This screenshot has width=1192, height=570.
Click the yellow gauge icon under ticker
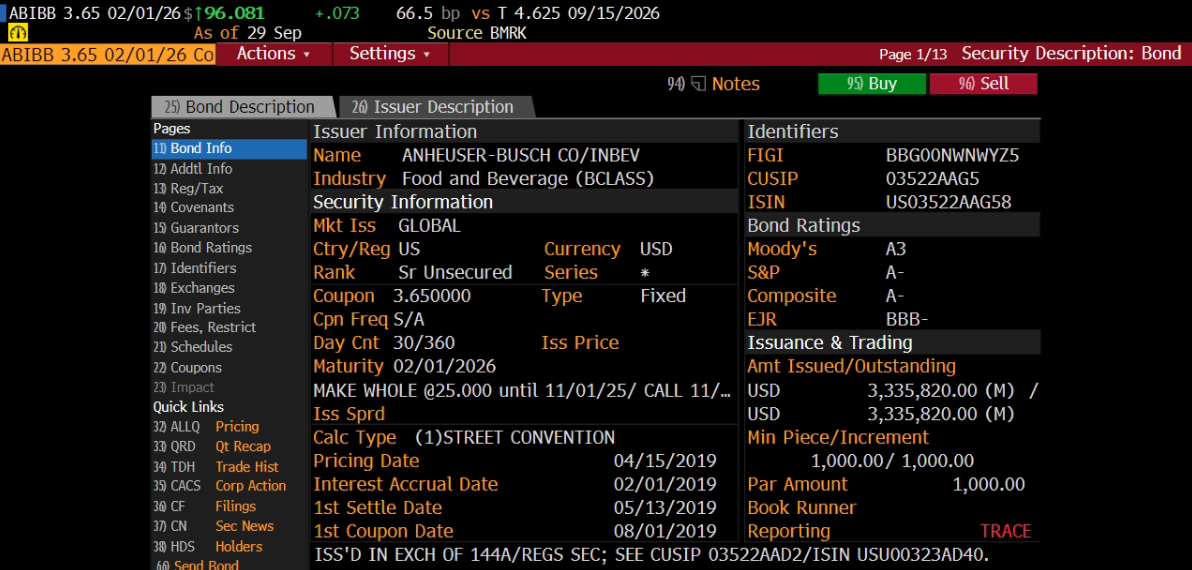(x=17, y=33)
